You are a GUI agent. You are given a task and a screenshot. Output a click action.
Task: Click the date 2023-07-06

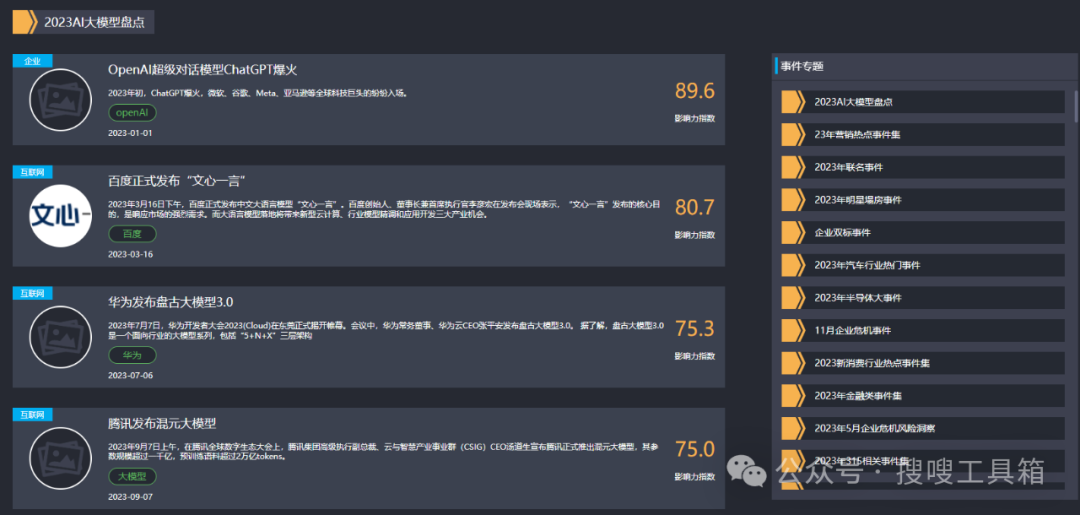click(x=130, y=375)
